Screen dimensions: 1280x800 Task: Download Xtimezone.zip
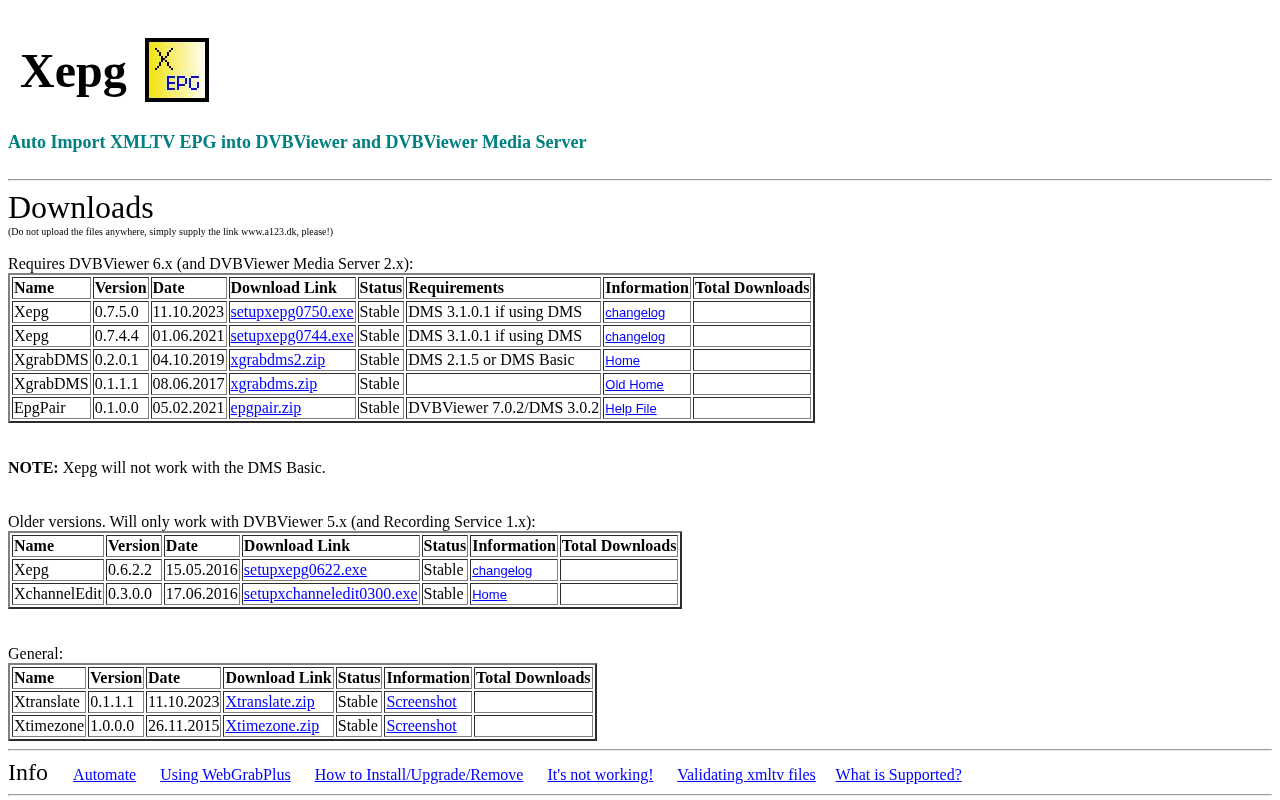click(272, 726)
